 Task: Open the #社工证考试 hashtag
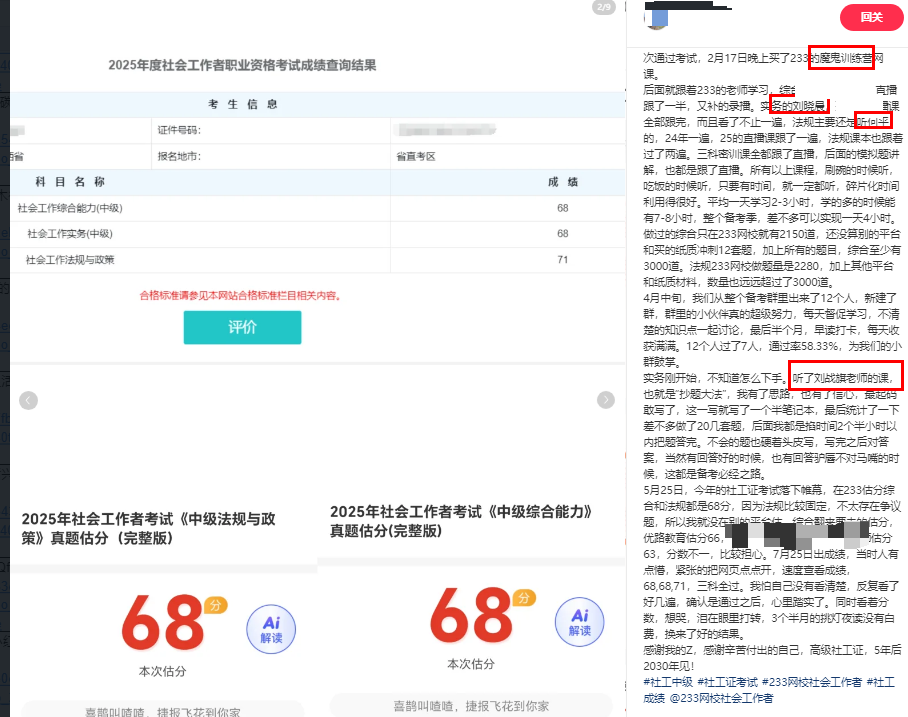[726, 681]
